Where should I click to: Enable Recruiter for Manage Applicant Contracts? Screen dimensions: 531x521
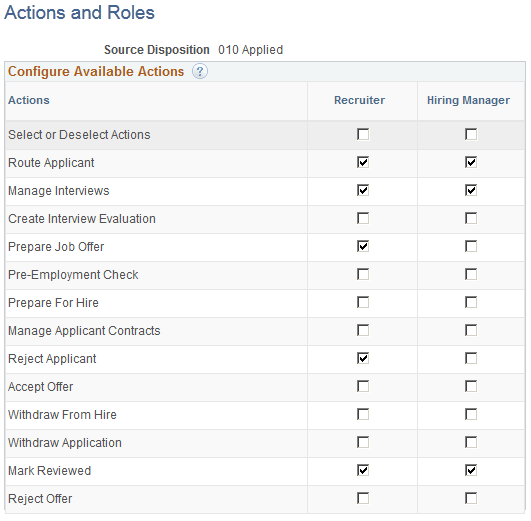click(363, 330)
